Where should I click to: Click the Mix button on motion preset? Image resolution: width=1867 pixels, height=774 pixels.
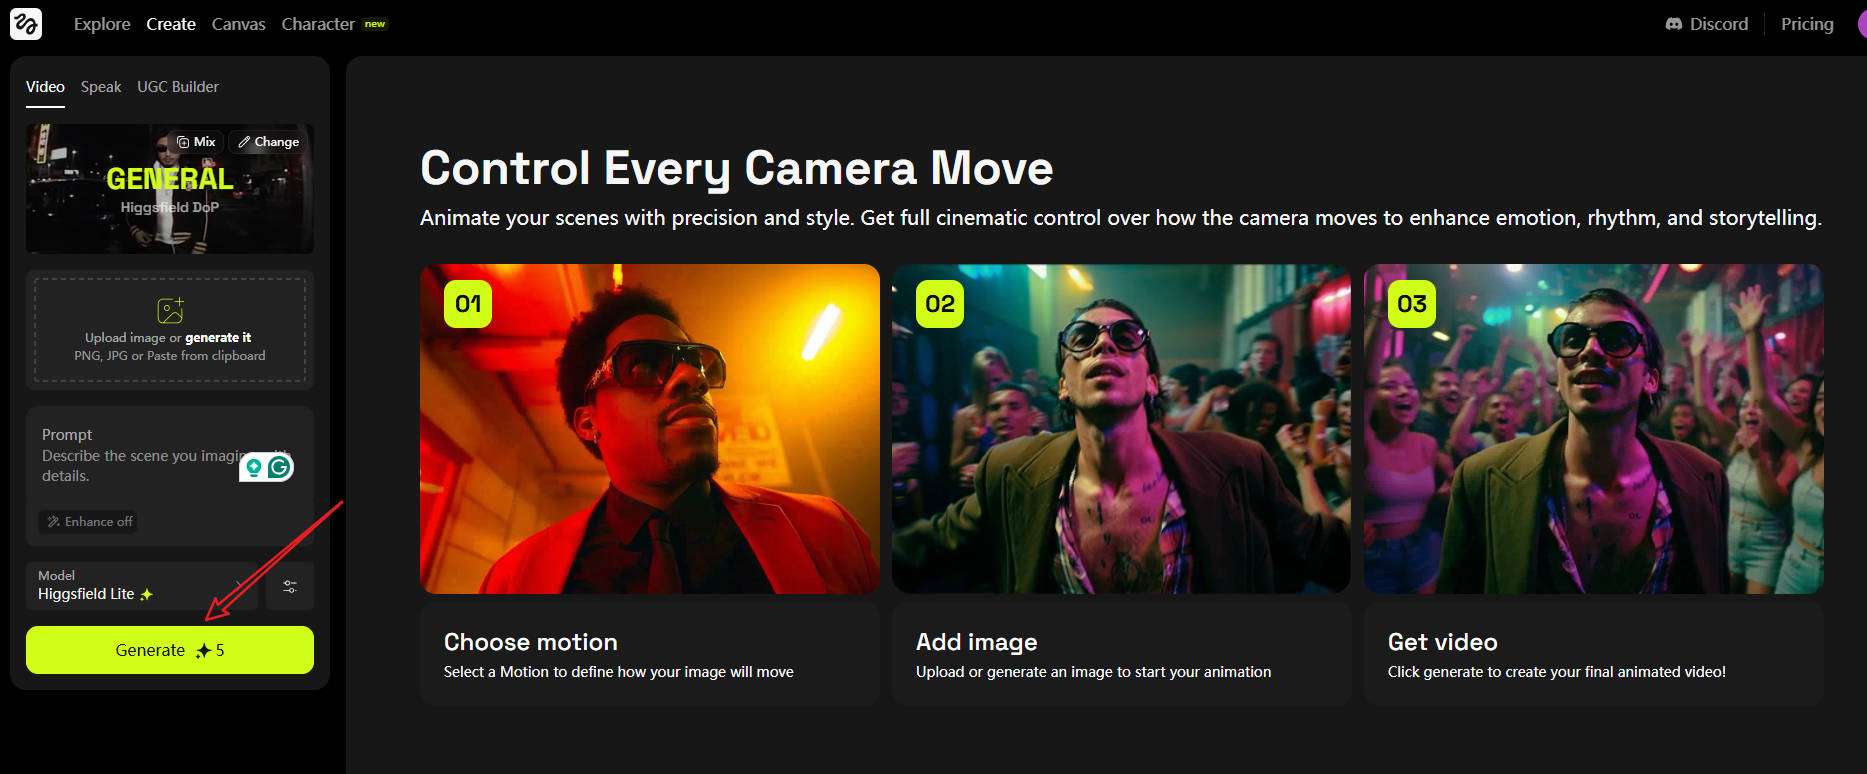click(196, 142)
